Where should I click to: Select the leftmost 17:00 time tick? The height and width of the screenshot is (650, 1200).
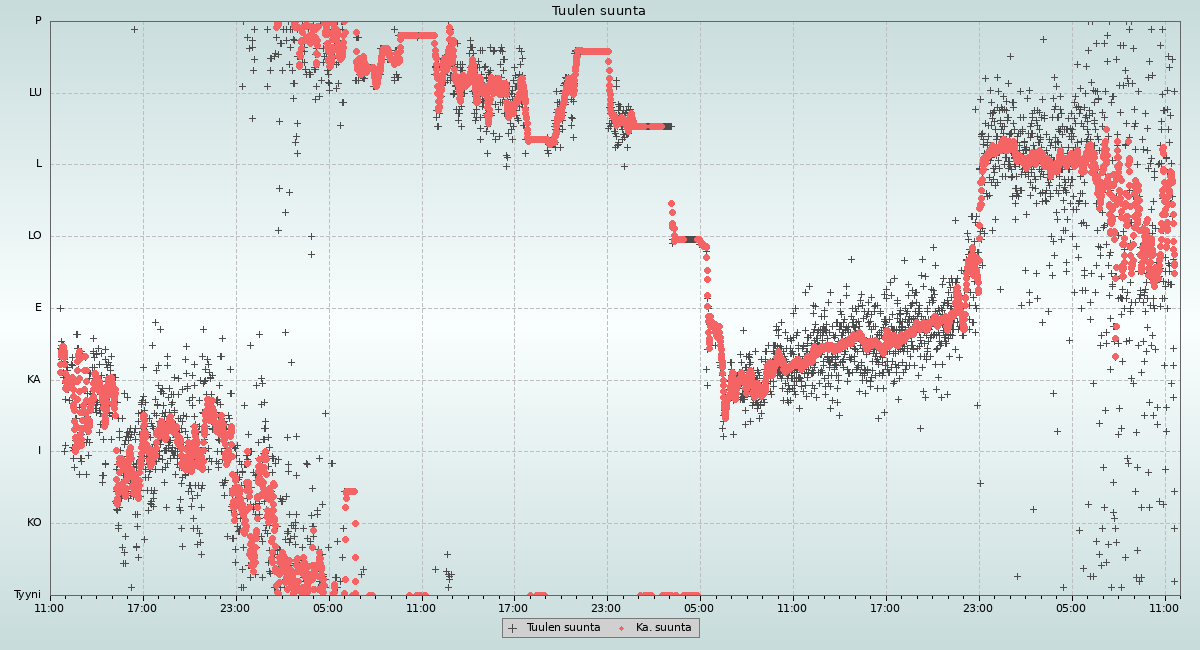tap(142, 607)
